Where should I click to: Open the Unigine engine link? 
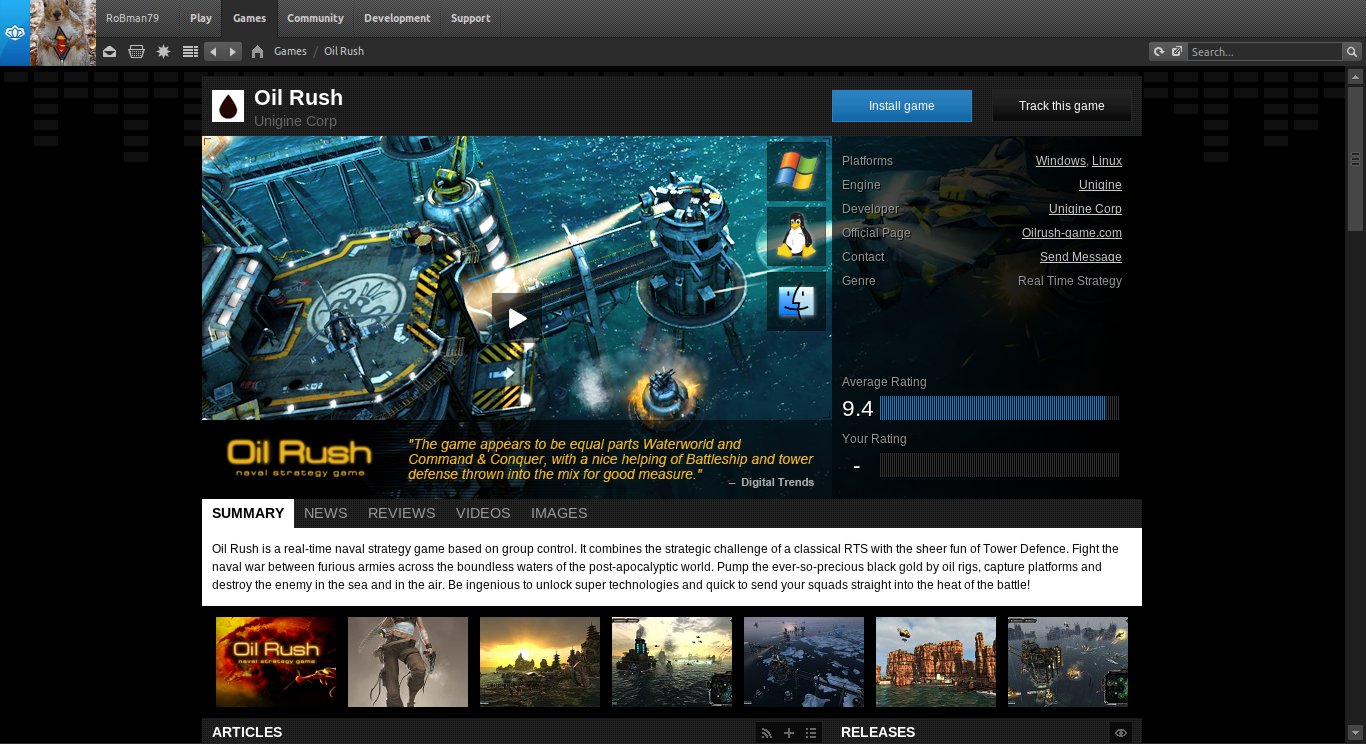[x=1100, y=185]
